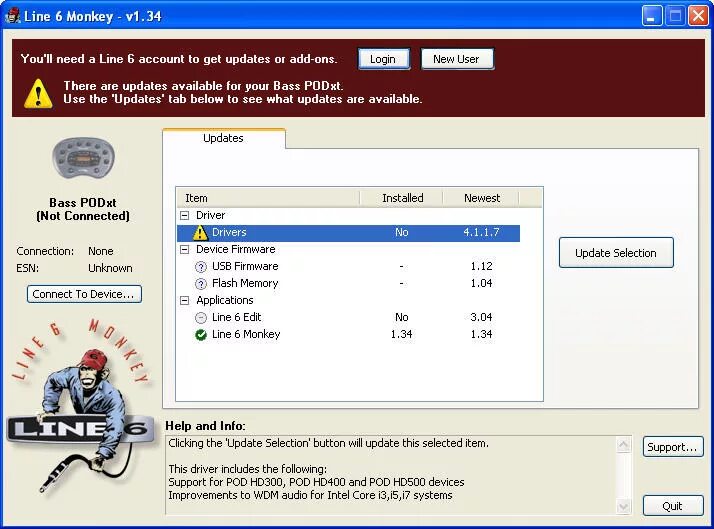714x529 pixels.
Task: Sort by the Item column header
Action: tap(268, 198)
